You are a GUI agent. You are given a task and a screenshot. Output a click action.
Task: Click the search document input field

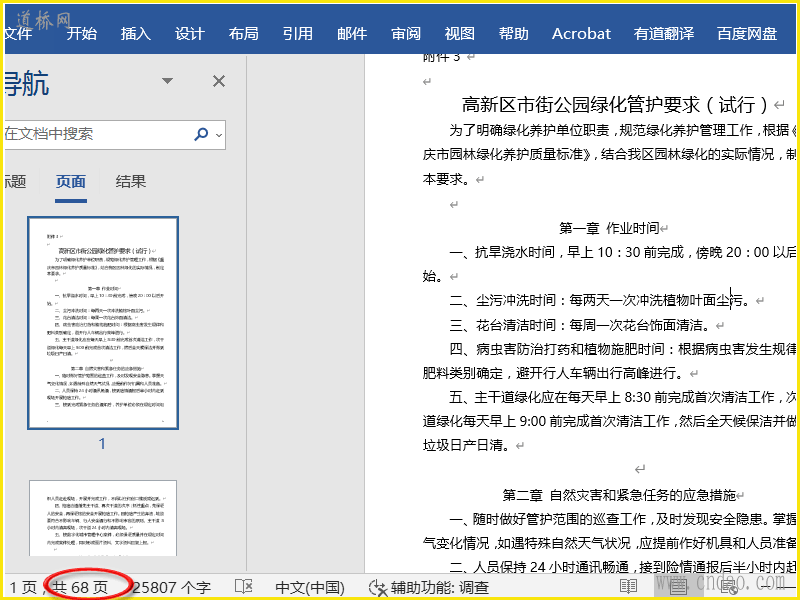pyautogui.click(x=97, y=135)
